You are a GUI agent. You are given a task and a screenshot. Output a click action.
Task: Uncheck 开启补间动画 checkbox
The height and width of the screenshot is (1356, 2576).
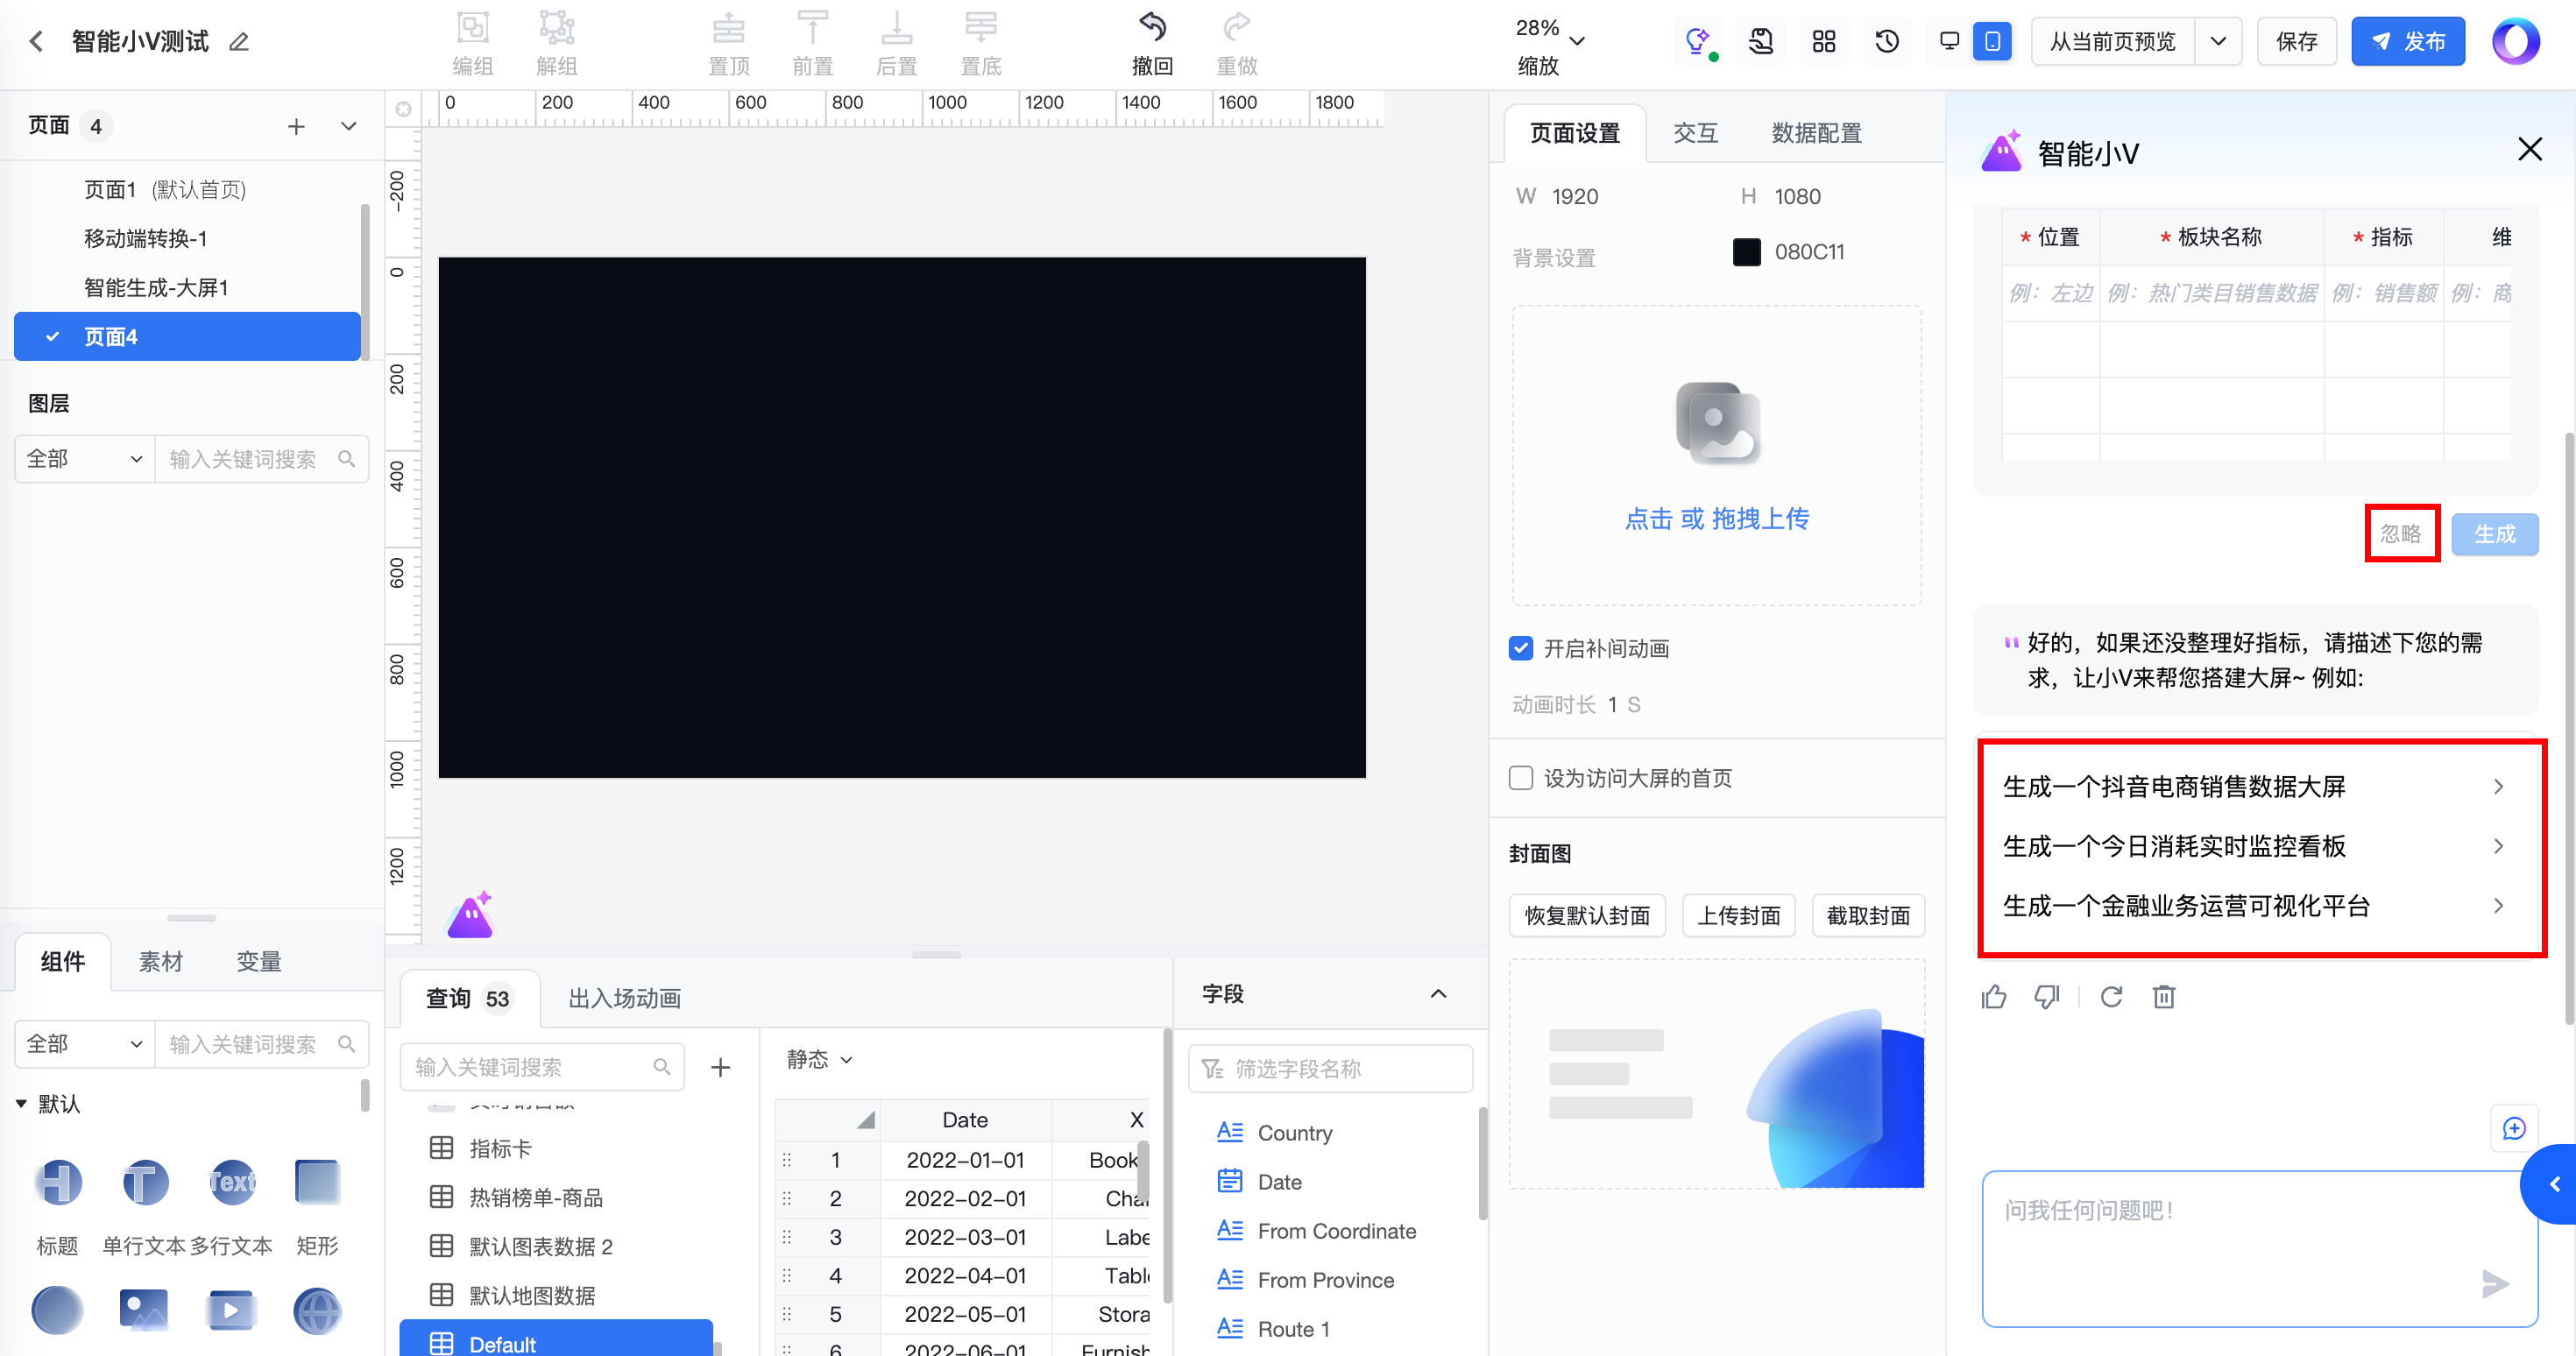(1521, 648)
